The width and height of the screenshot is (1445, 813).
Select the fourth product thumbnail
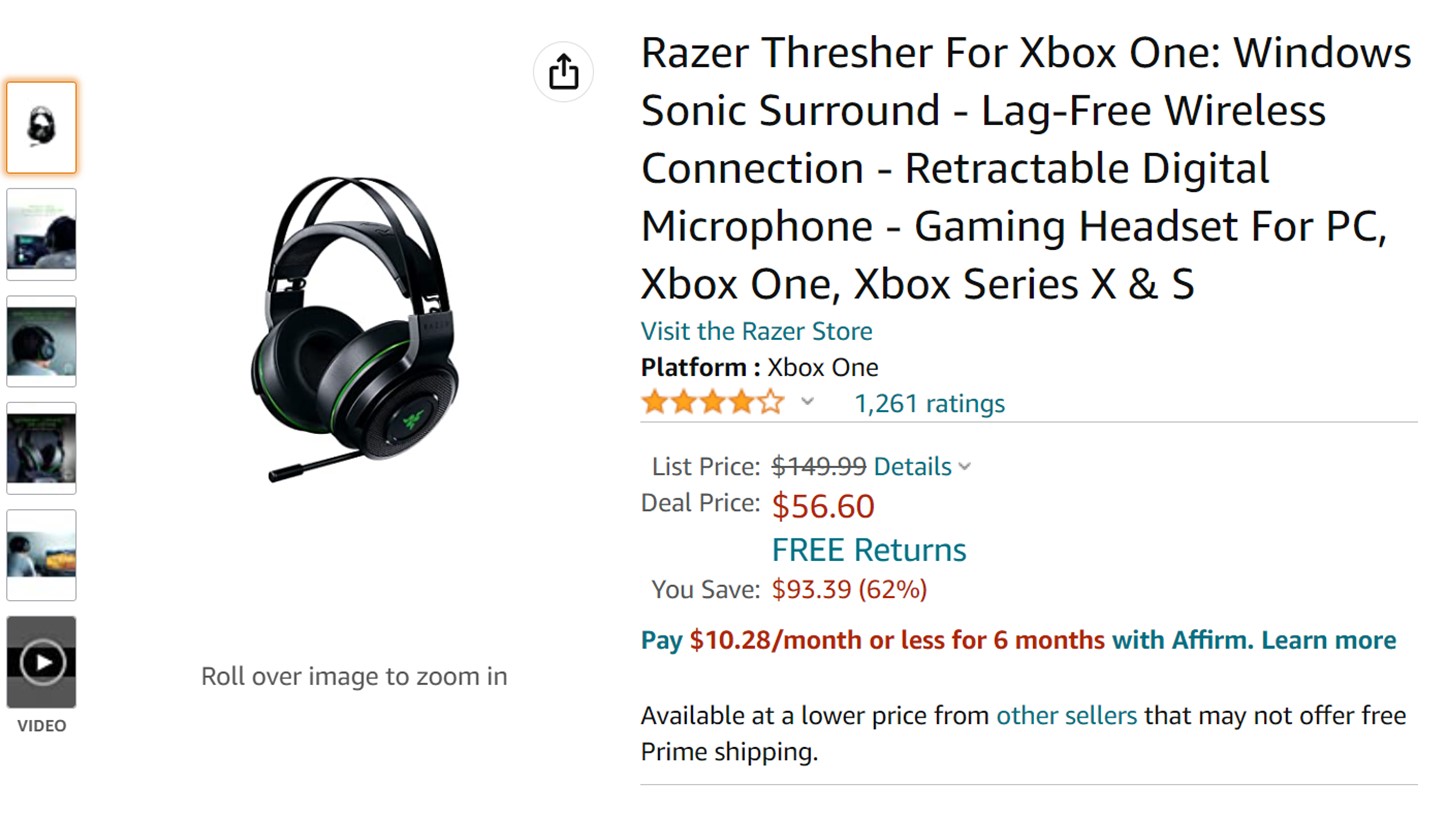pyautogui.click(x=41, y=448)
